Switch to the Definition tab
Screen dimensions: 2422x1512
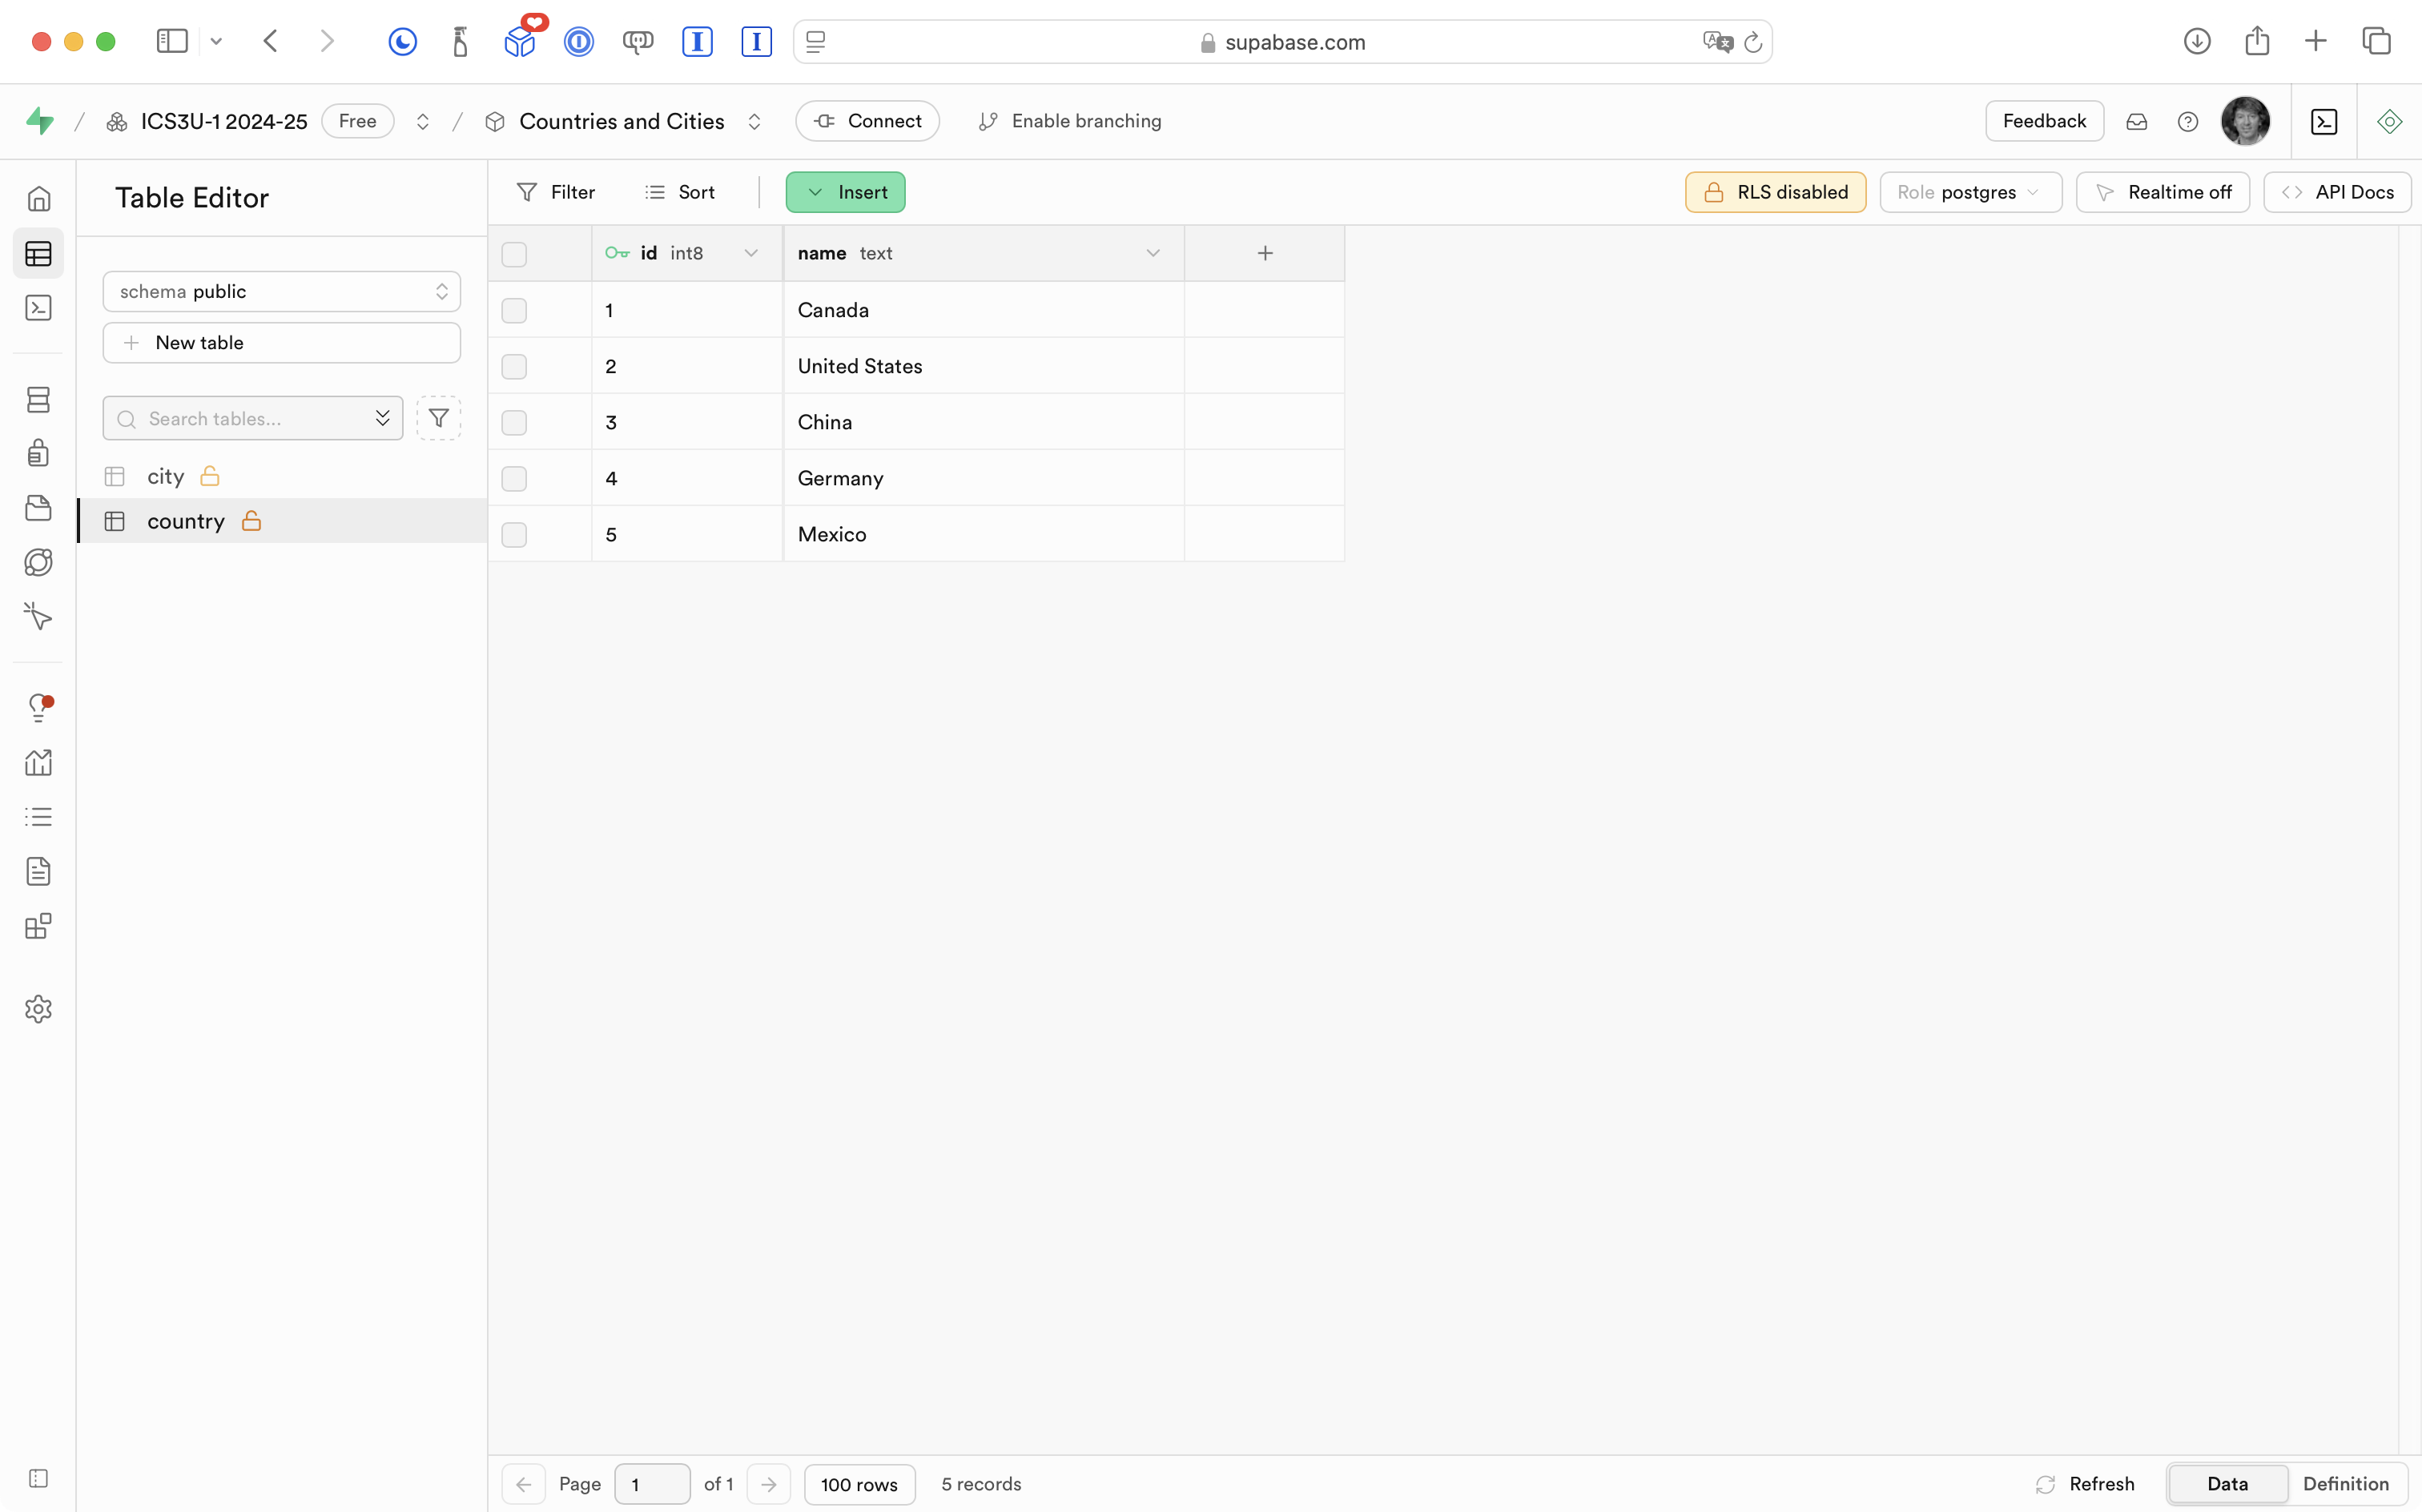click(x=2345, y=1484)
